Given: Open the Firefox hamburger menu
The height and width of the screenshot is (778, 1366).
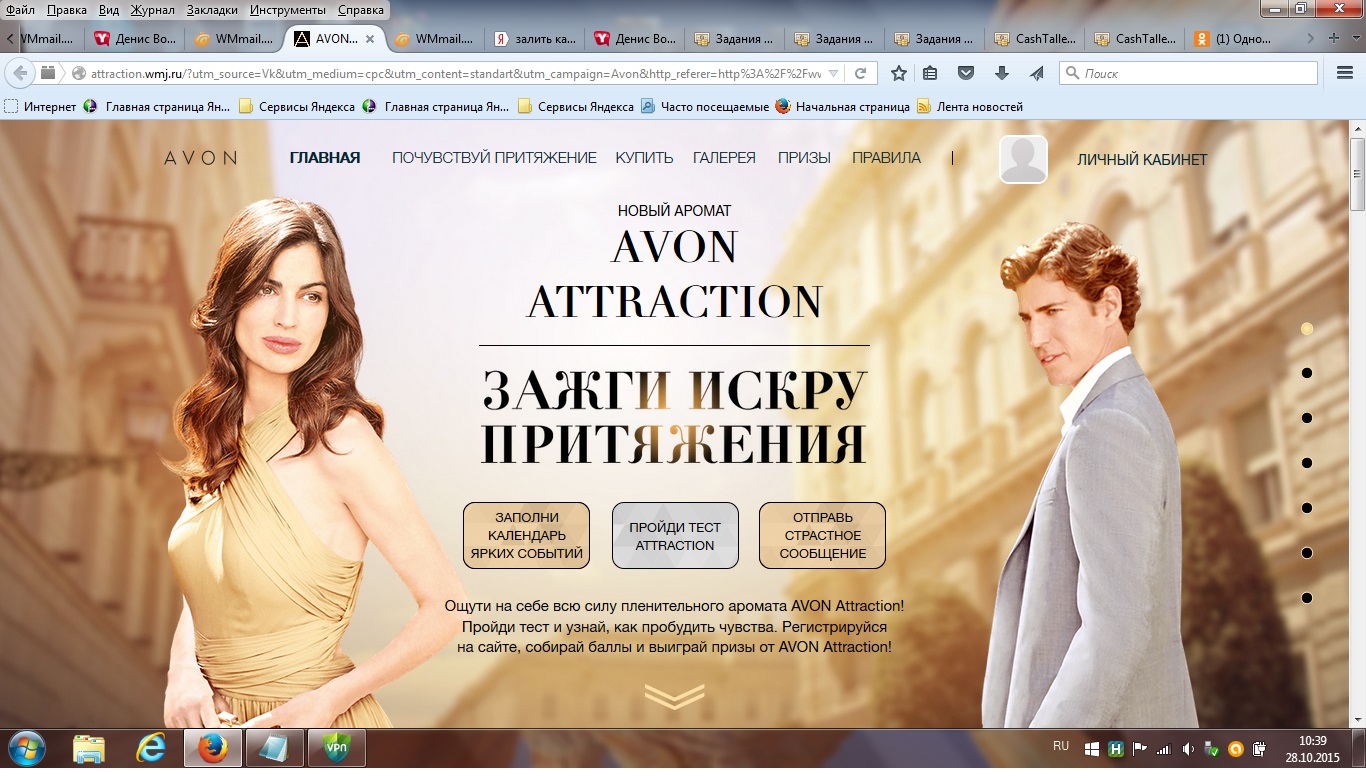Looking at the screenshot, I should [x=1345, y=73].
